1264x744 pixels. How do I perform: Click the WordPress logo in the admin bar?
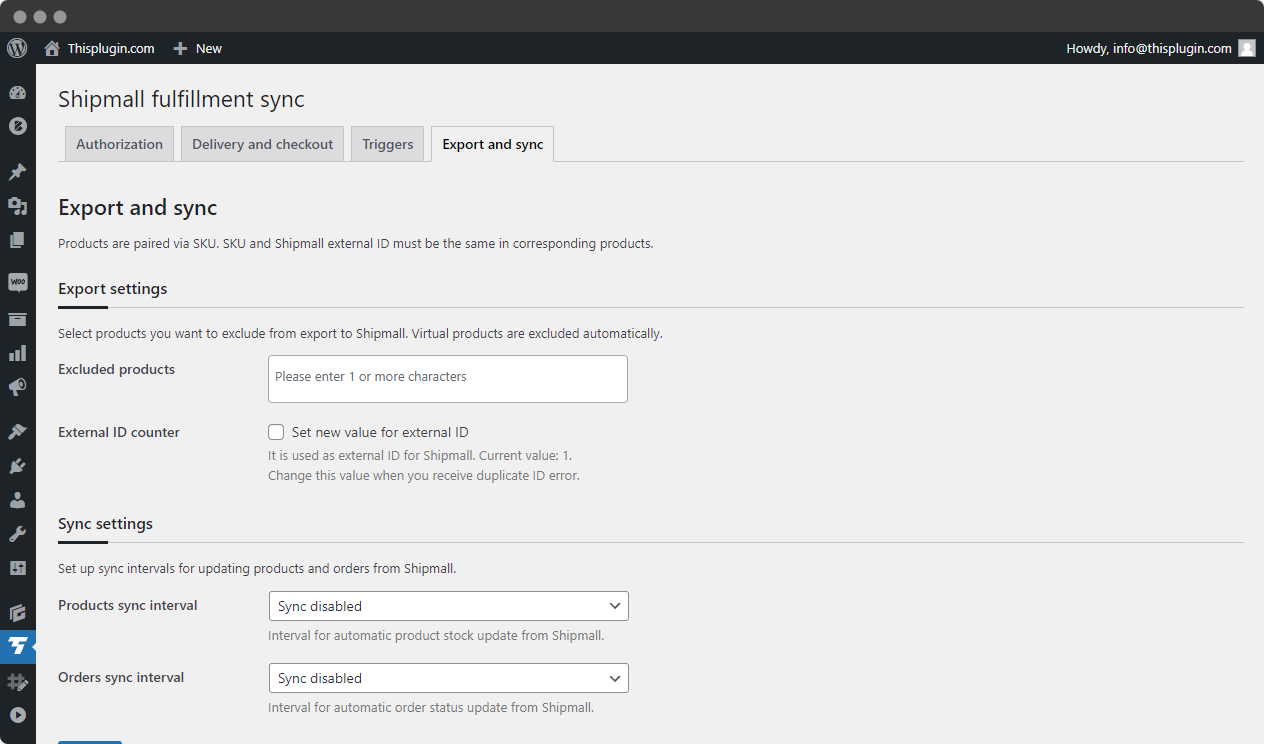(16, 48)
